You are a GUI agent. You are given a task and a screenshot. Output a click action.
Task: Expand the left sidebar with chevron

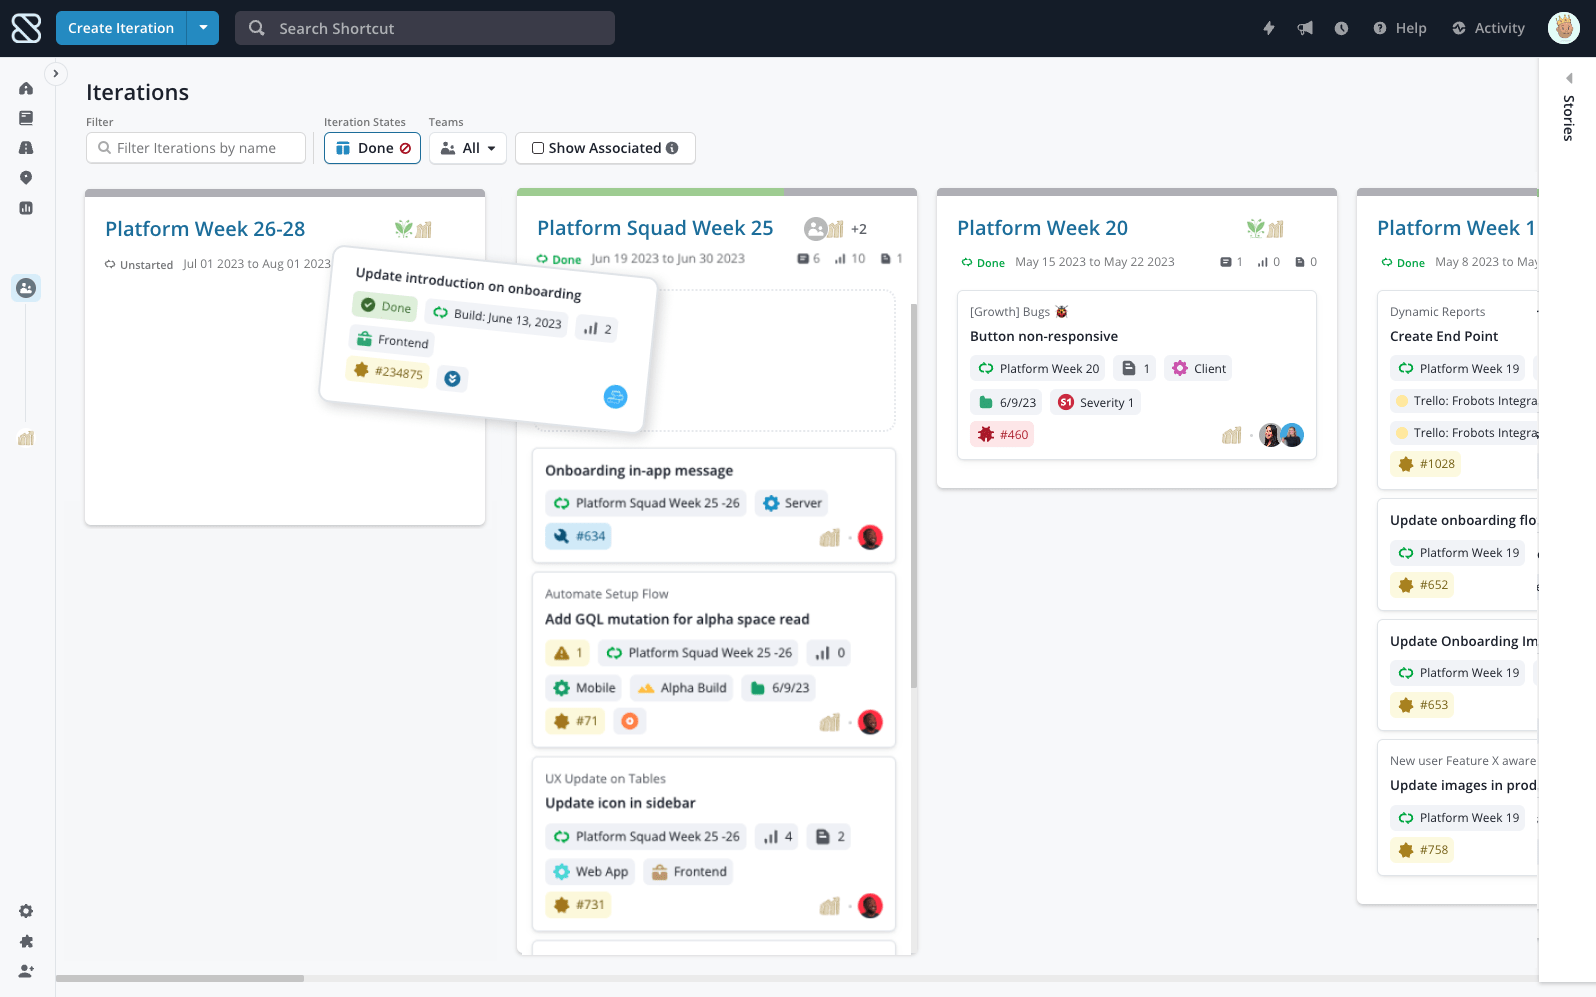coord(56,73)
